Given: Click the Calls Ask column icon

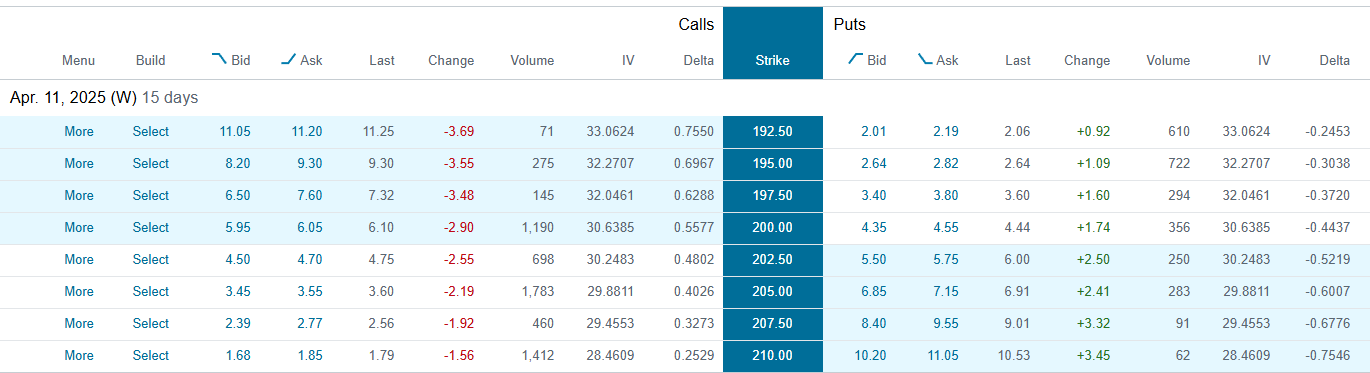Looking at the screenshot, I should [288, 59].
